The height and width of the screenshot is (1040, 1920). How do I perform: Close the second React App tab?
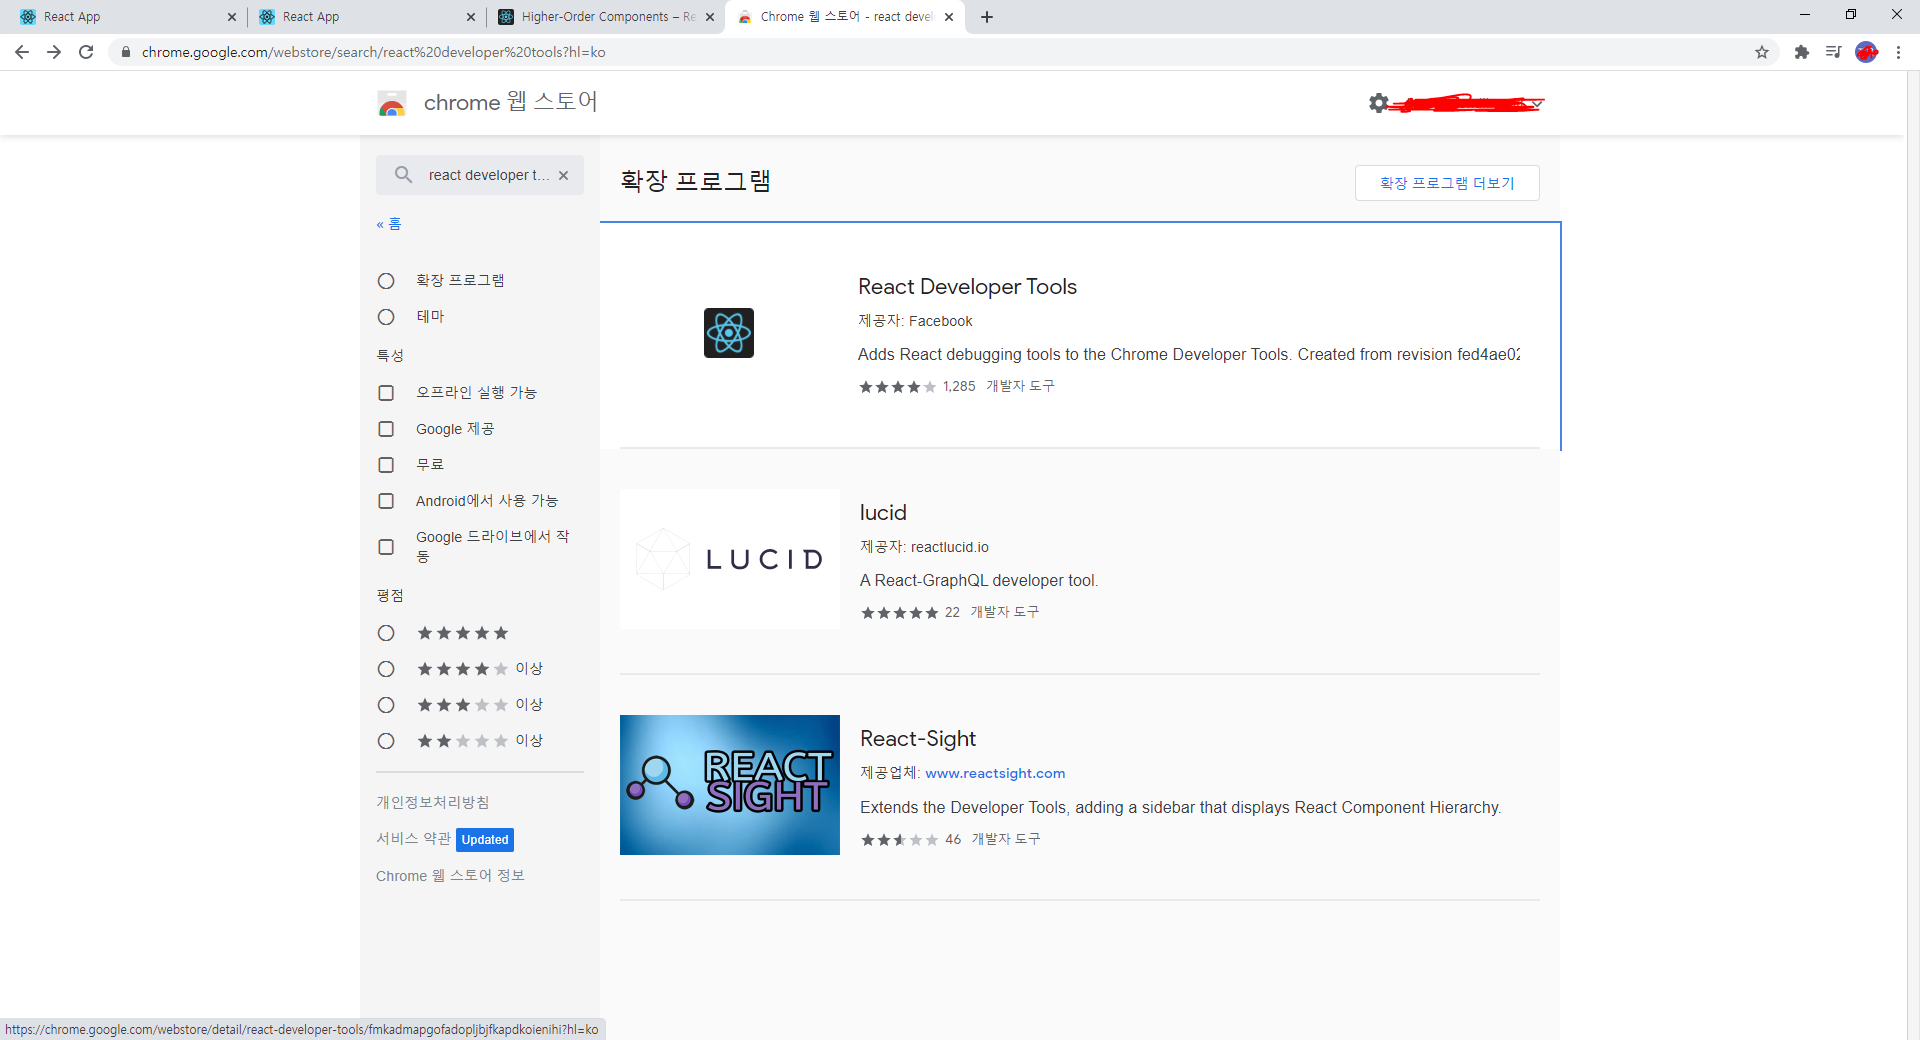pos(471,17)
